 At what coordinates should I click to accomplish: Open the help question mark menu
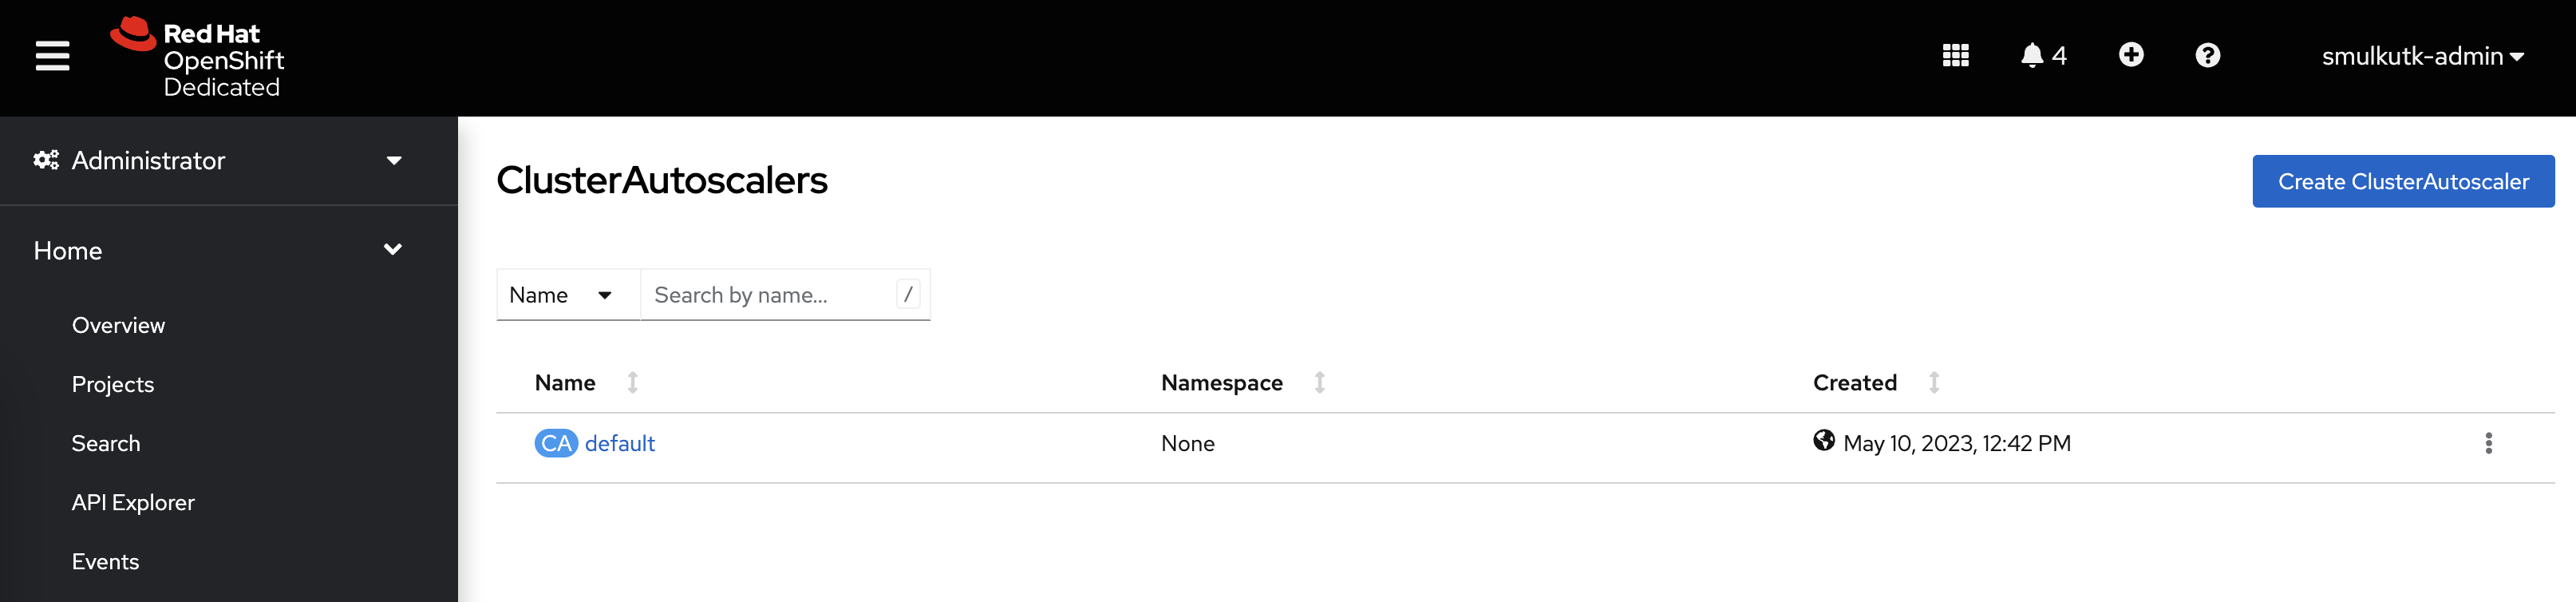(2207, 56)
